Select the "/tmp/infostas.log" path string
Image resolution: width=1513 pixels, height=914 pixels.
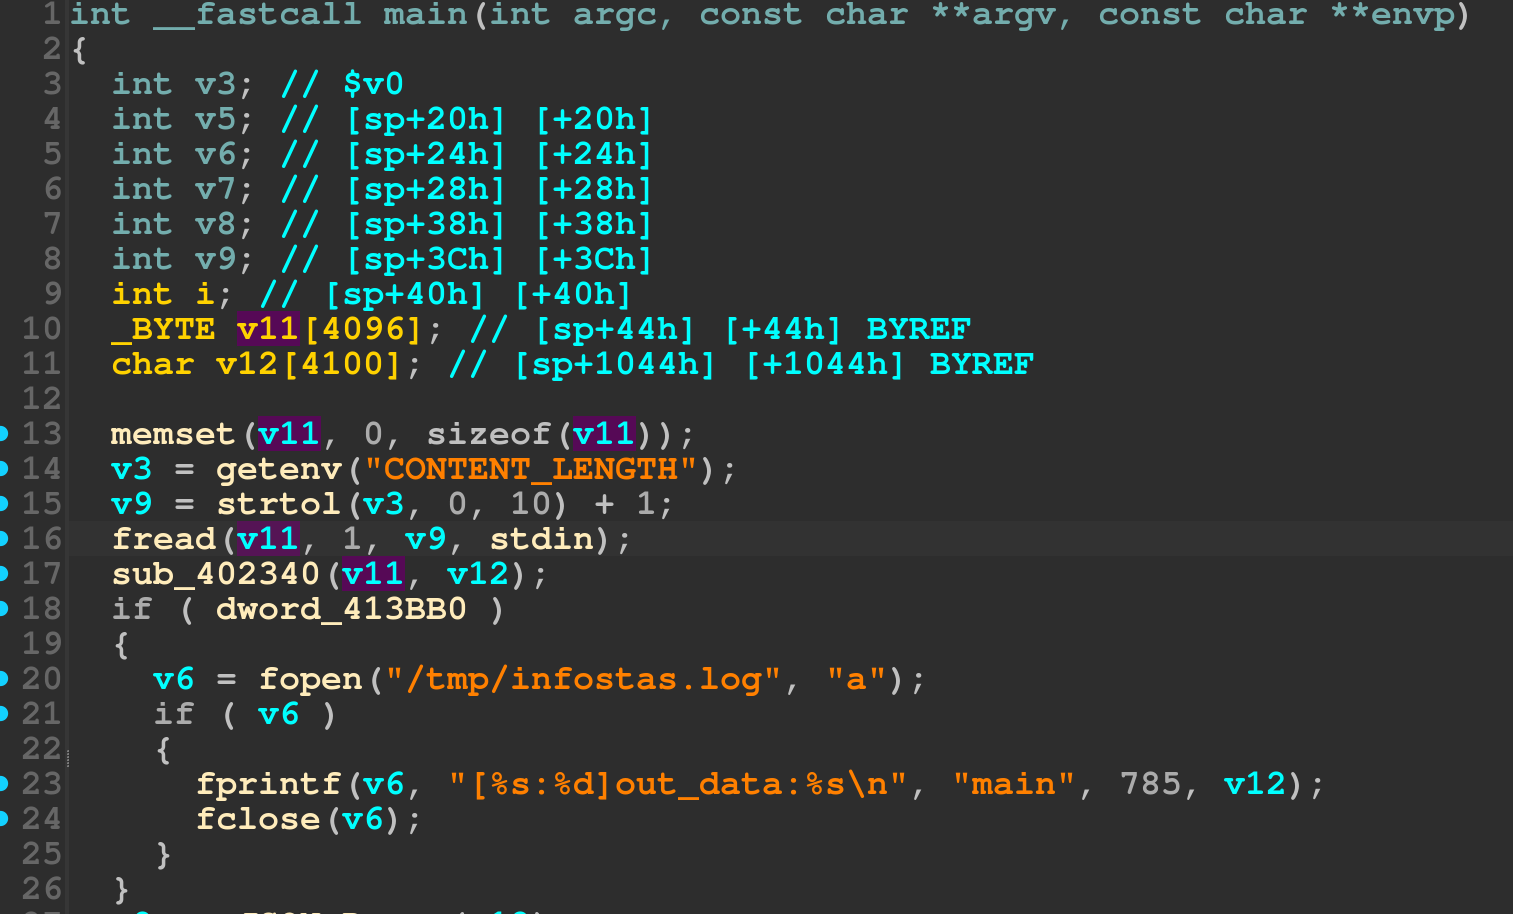click(583, 679)
